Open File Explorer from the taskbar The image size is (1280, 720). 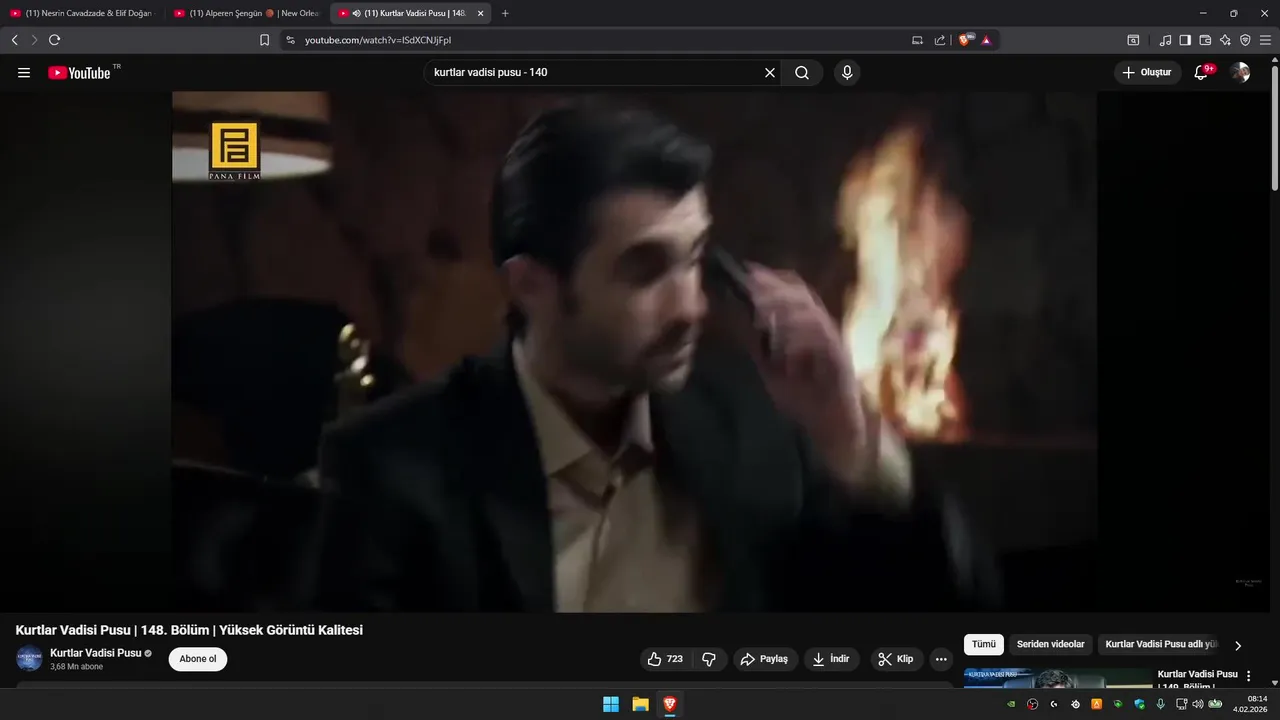pos(640,704)
